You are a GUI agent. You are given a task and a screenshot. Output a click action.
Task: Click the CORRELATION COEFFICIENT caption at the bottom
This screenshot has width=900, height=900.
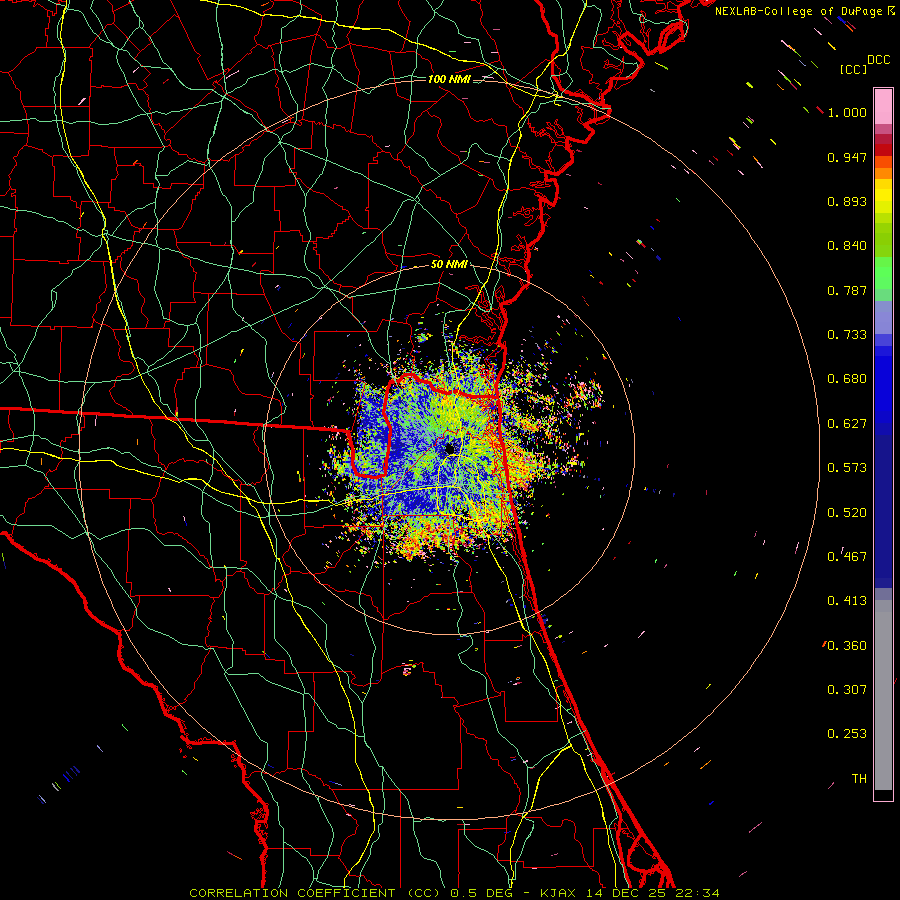[x=454, y=893]
